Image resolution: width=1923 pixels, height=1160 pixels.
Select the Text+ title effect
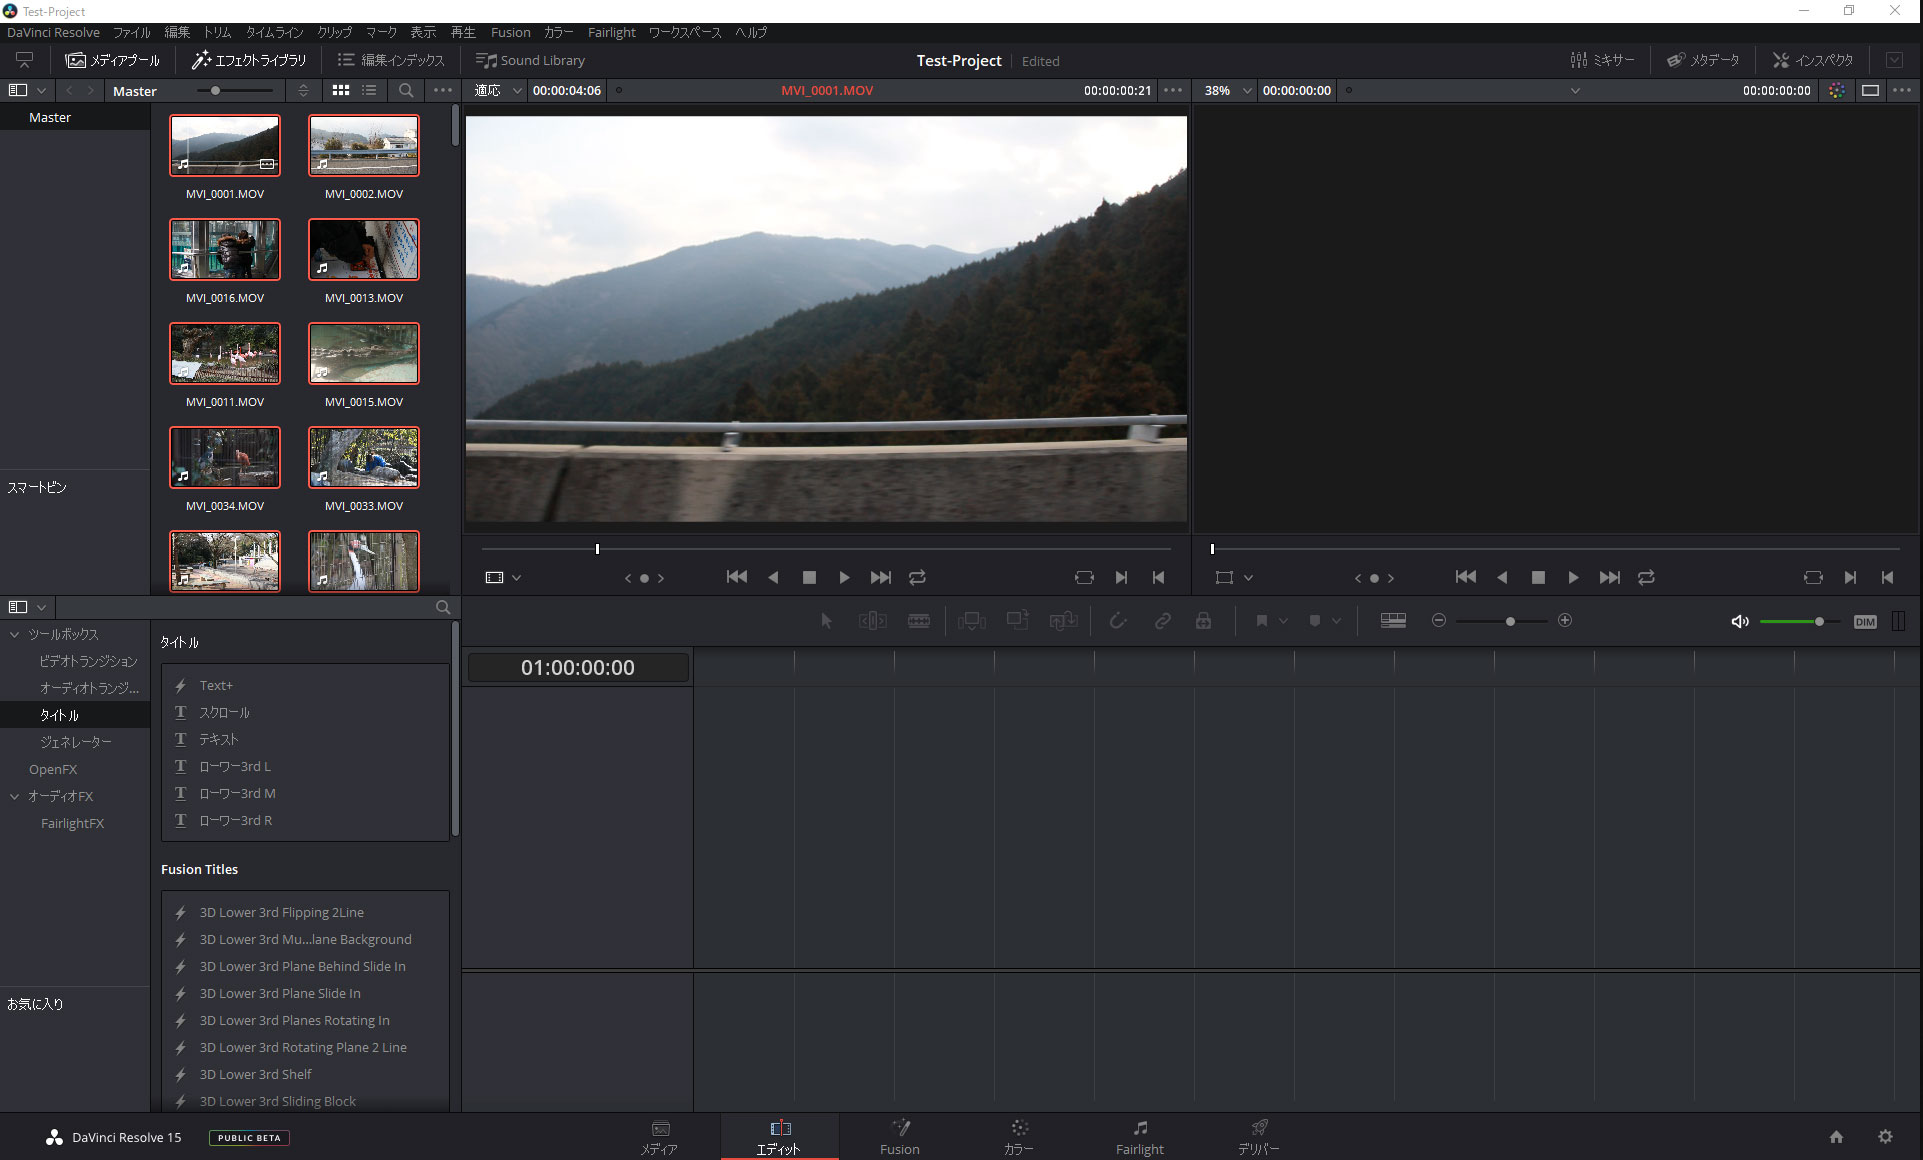coord(216,685)
